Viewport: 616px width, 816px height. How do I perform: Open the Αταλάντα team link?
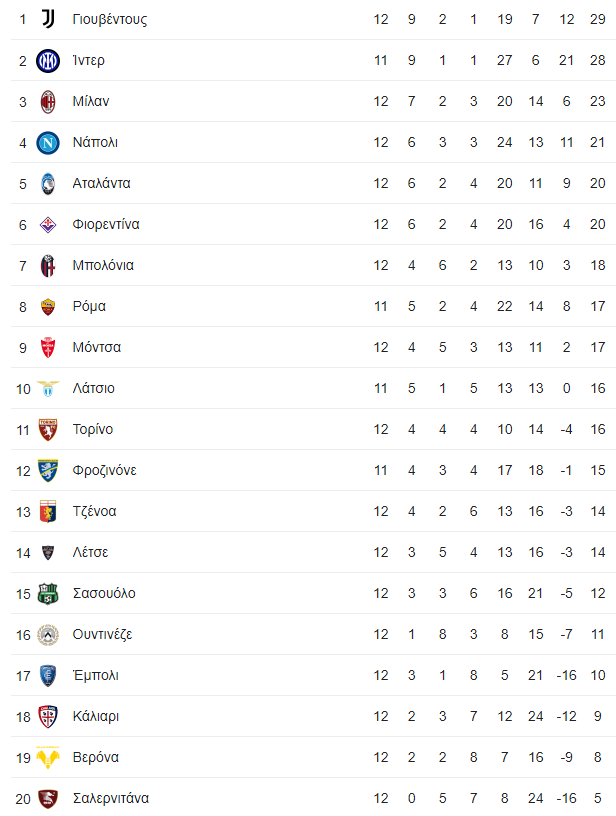pyautogui.click(x=101, y=183)
